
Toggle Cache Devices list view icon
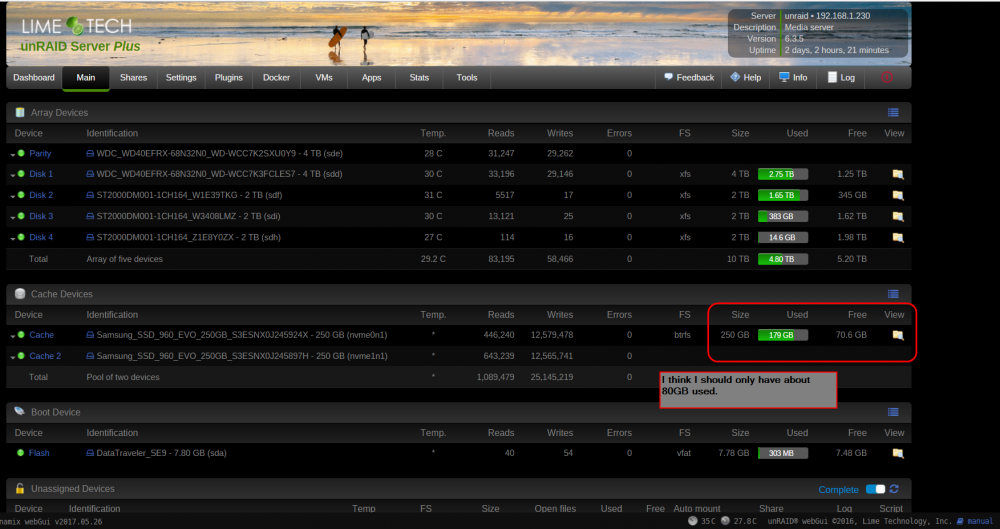tap(893, 294)
